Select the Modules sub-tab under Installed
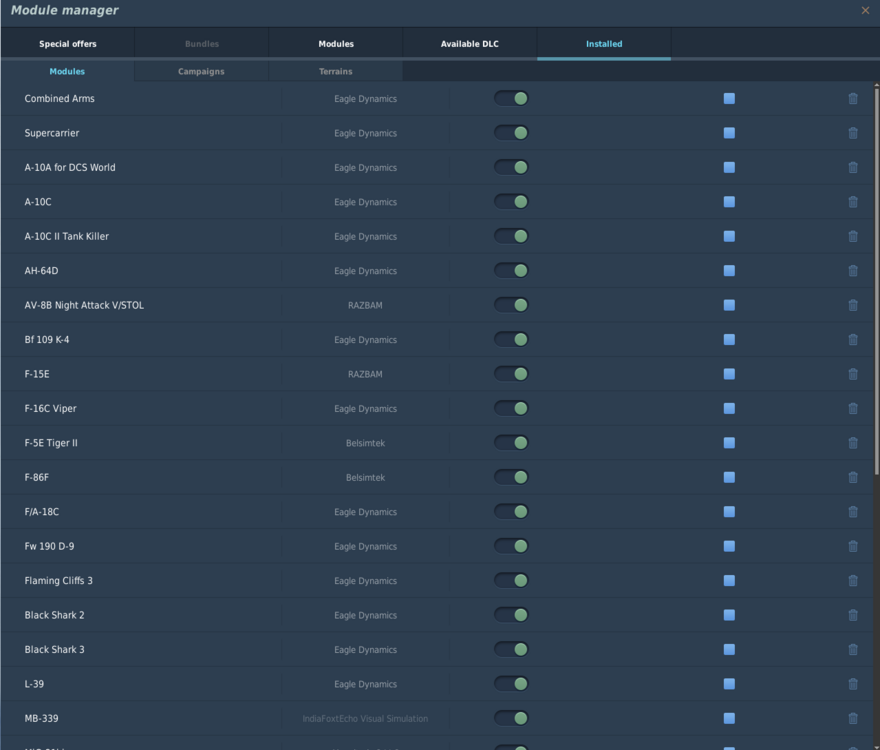This screenshot has width=880, height=750. pos(67,71)
